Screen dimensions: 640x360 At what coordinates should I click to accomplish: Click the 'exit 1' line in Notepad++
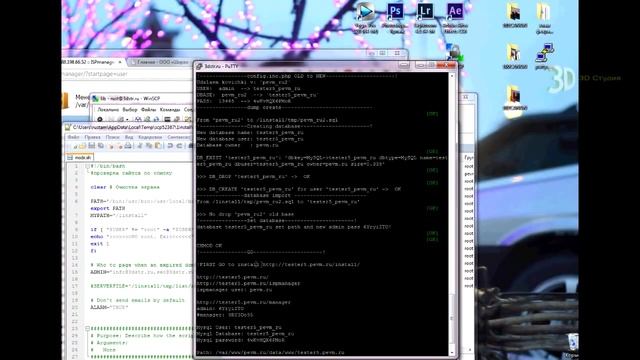pos(100,244)
